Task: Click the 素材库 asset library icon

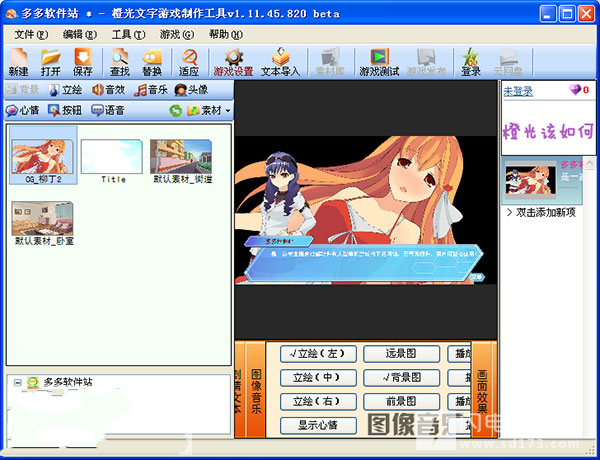Action: [330, 62]
